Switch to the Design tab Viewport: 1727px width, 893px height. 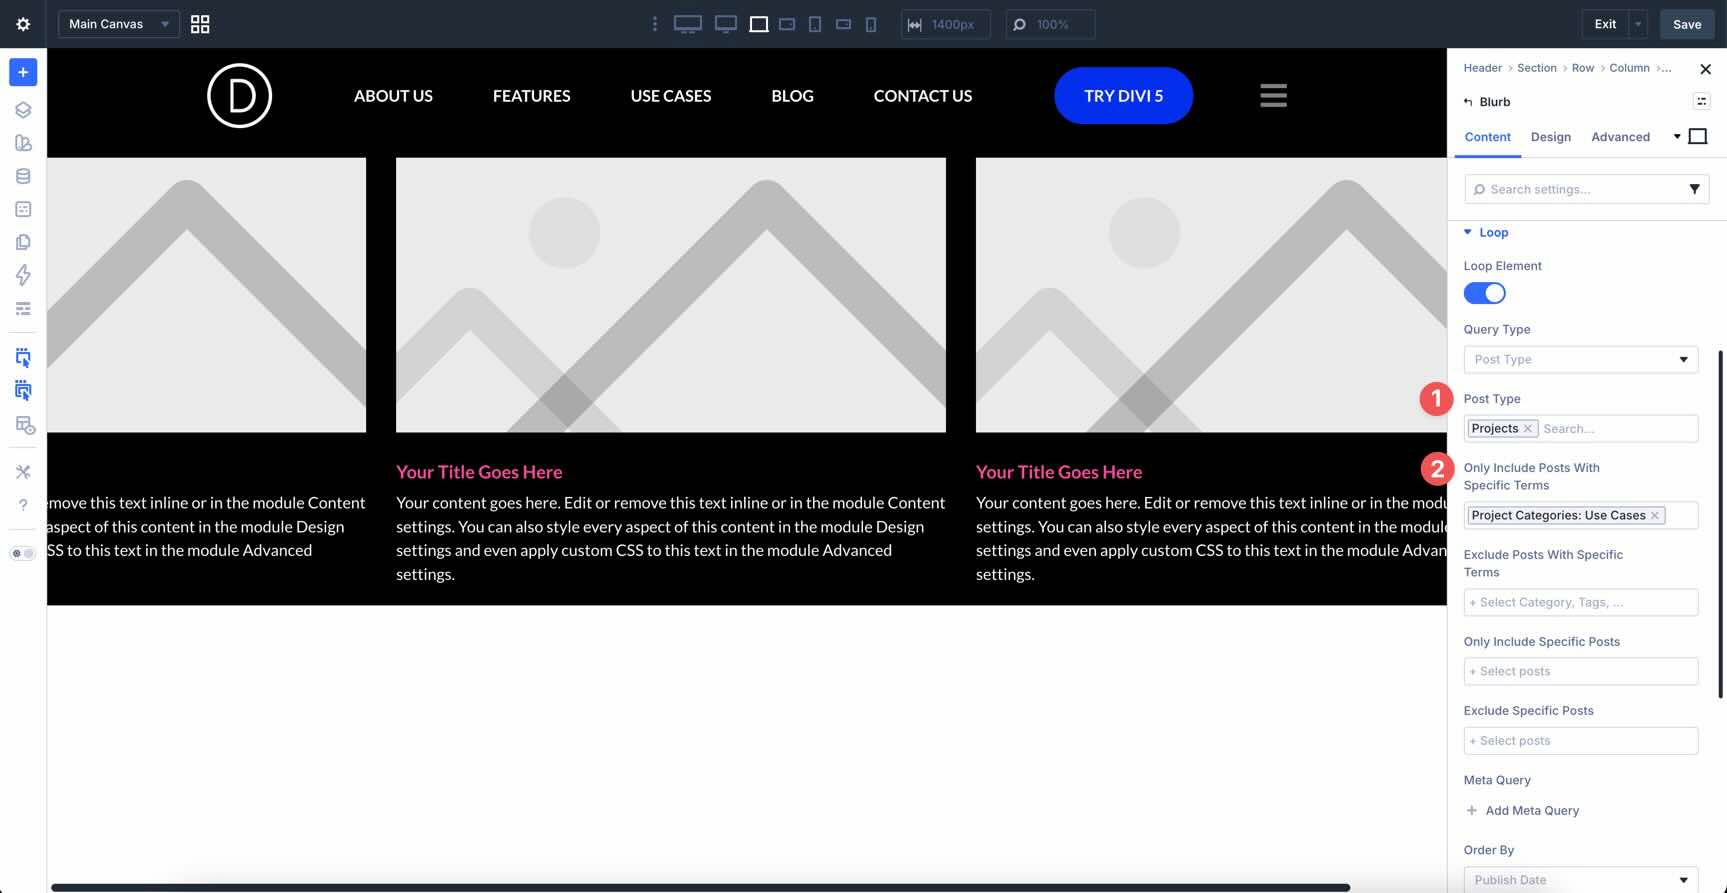click(1550, 137)
